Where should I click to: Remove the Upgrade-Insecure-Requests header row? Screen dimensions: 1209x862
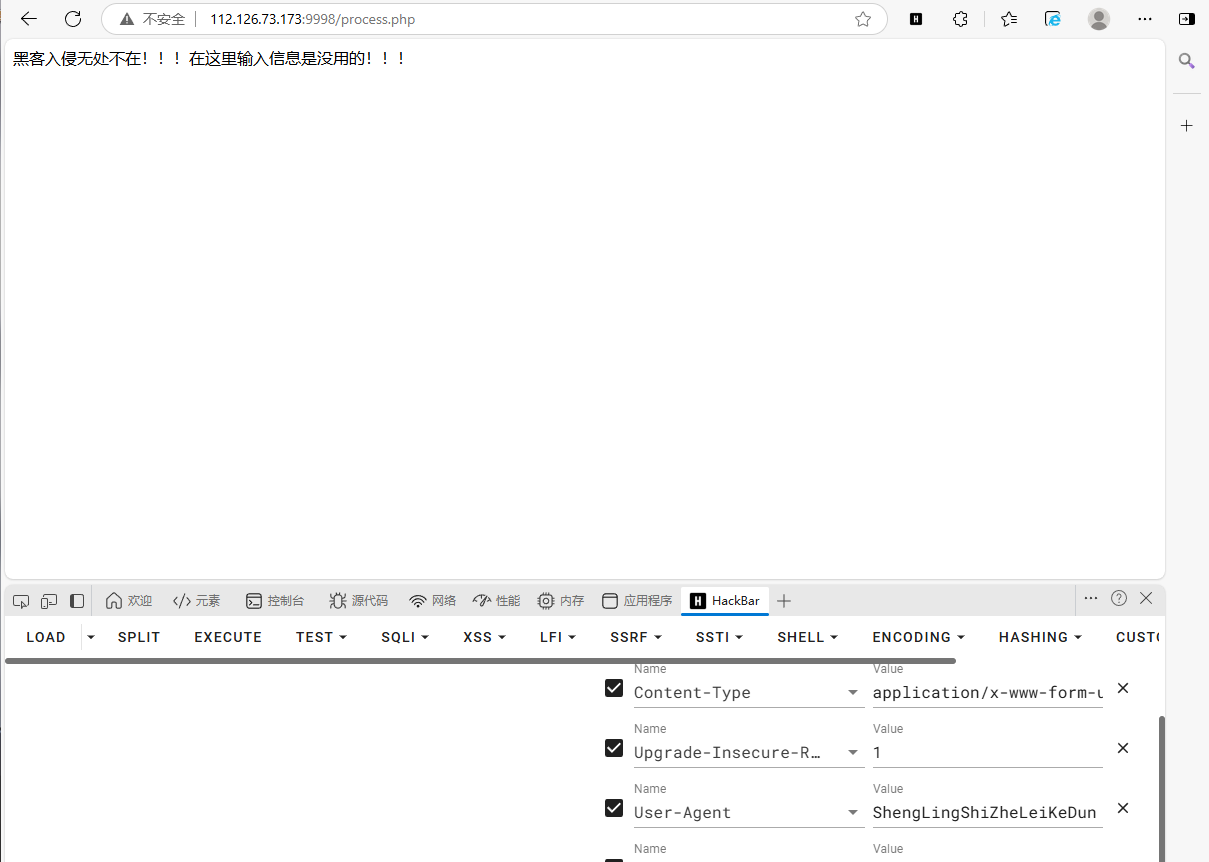click(1123, 748)
